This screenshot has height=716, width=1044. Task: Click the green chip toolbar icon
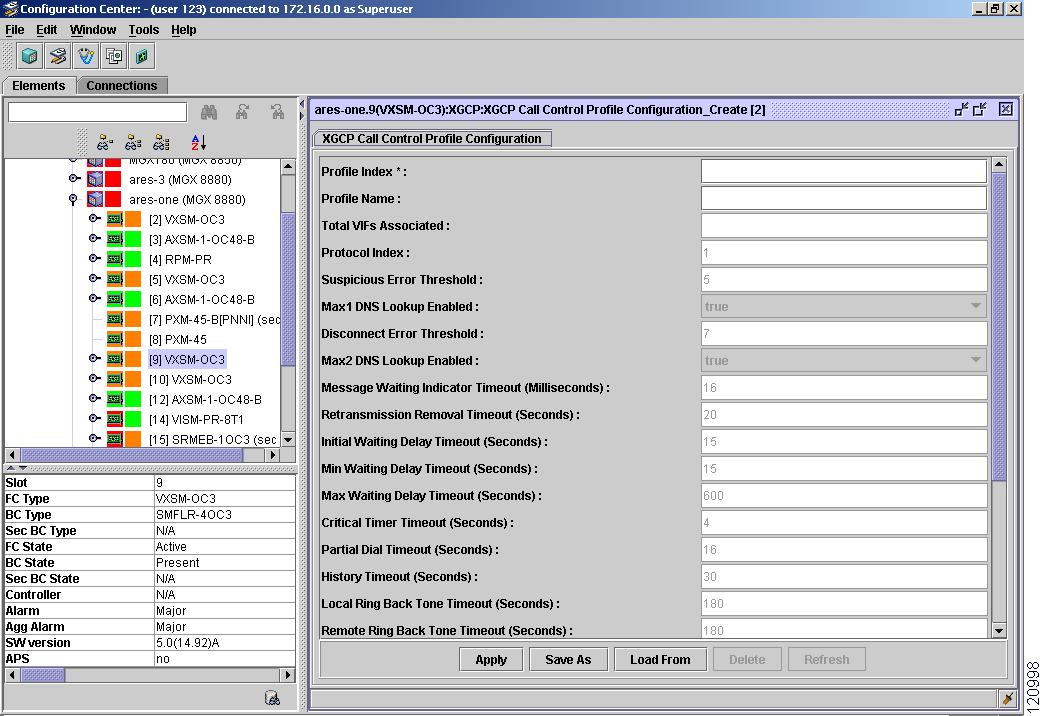tap(142, 56)
